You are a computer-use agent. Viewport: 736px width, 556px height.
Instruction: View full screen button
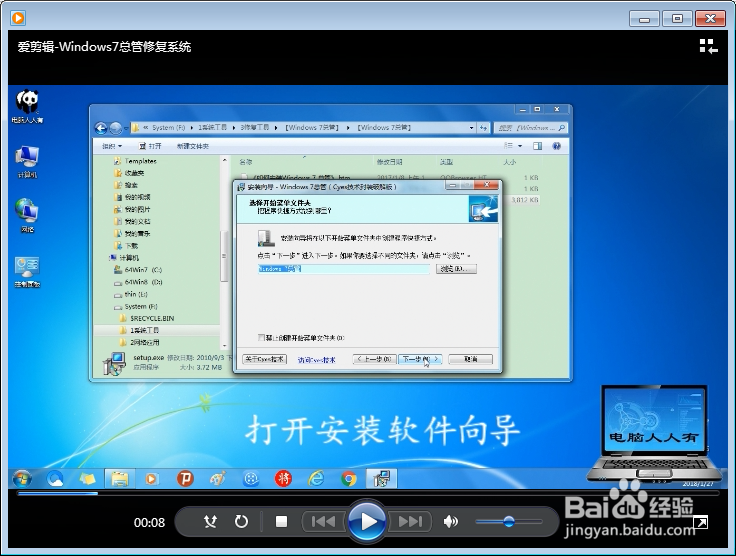[700, 522]
